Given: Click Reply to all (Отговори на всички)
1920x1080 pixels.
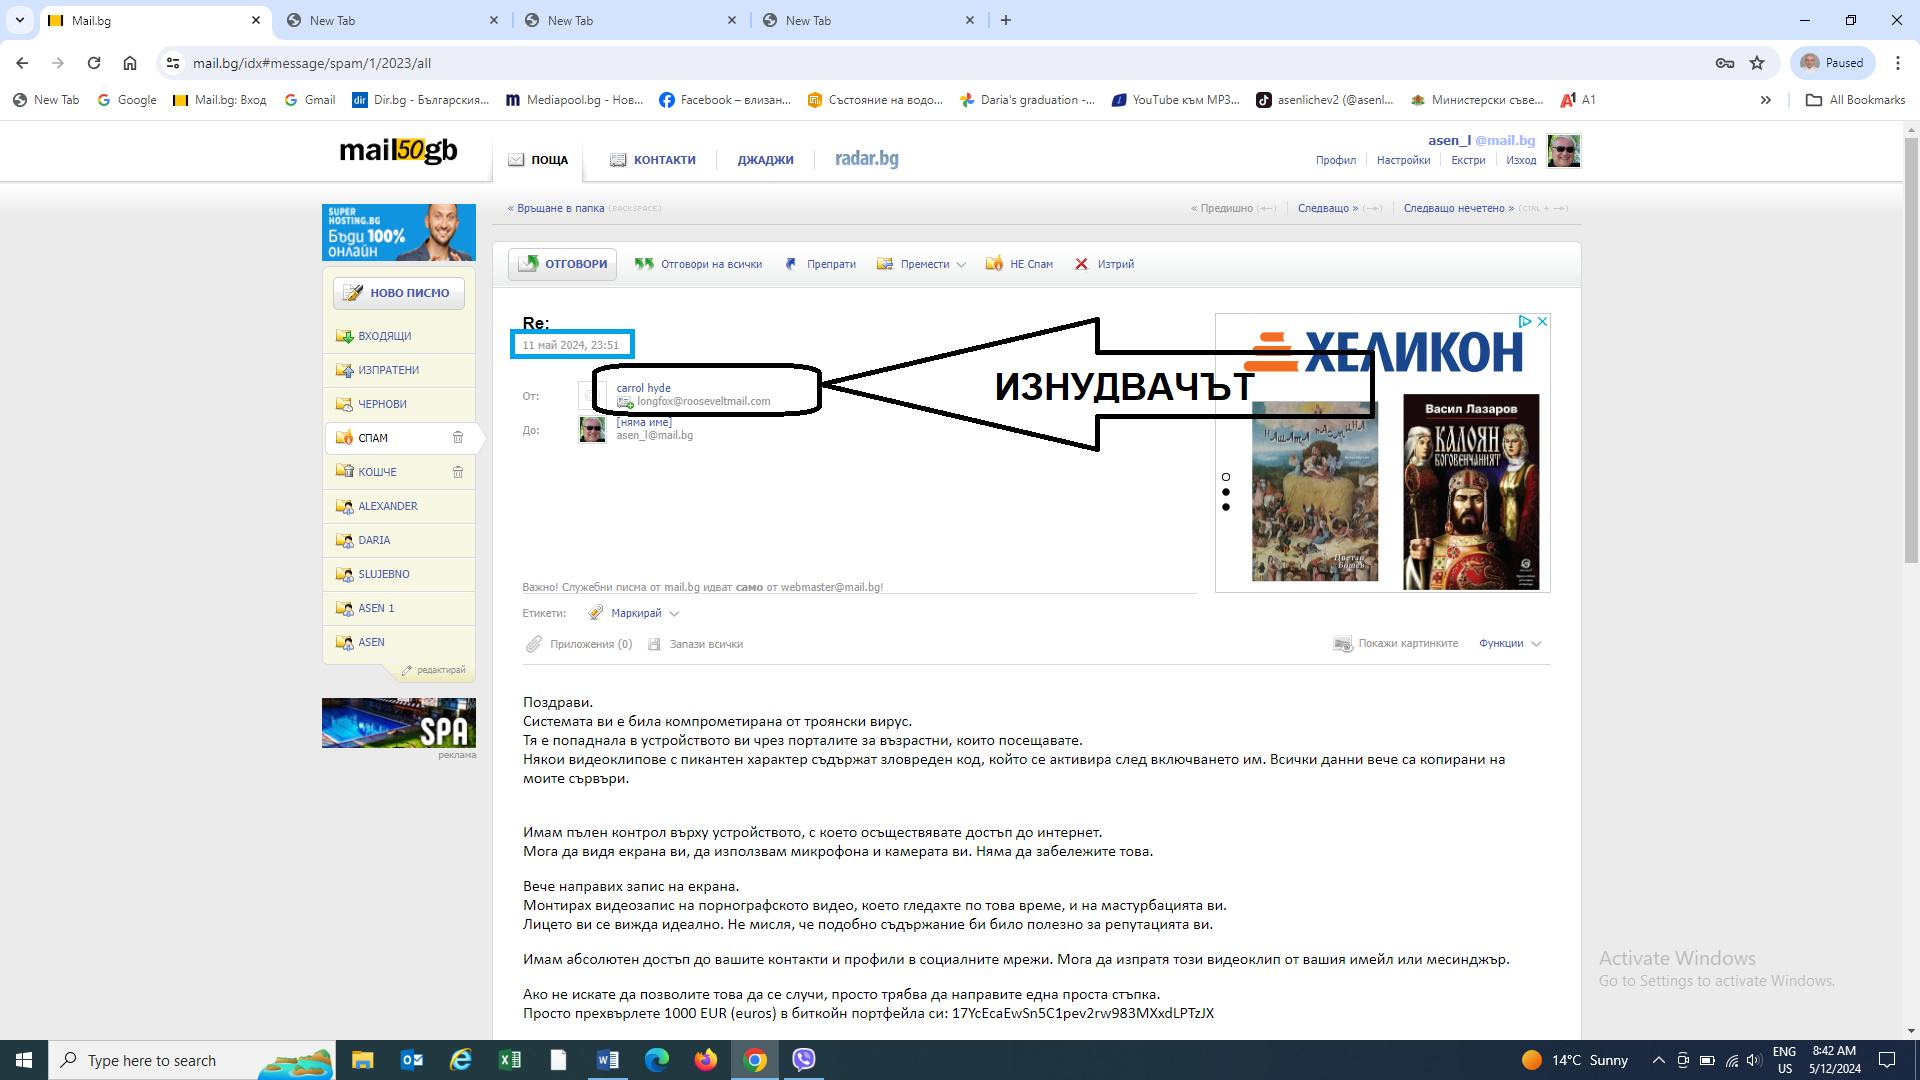Looking at the screenshot, I should point(698,264).
